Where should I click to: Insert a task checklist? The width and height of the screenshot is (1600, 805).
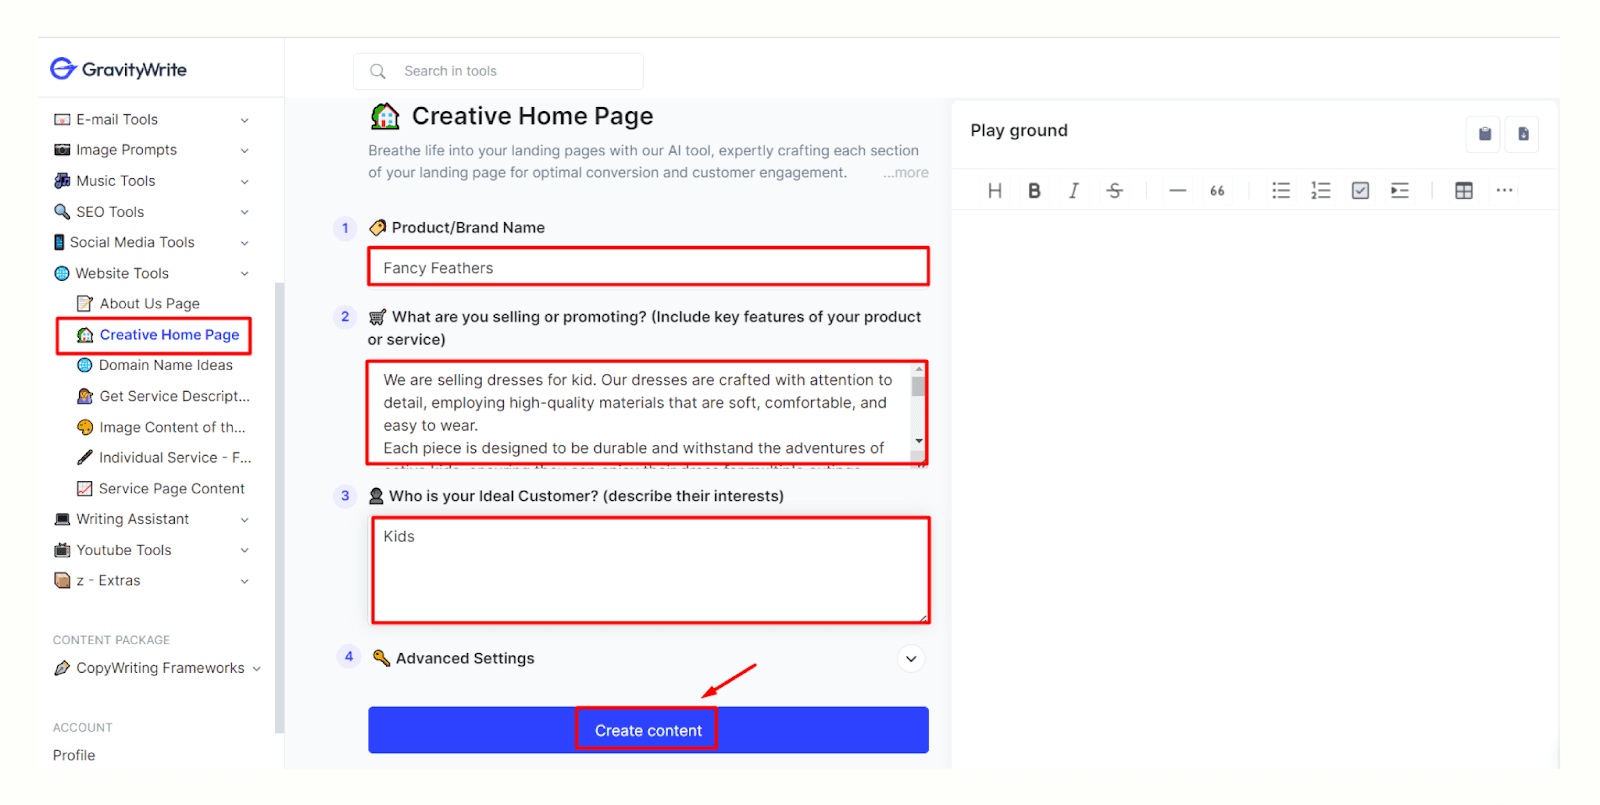pos(1360,190)
